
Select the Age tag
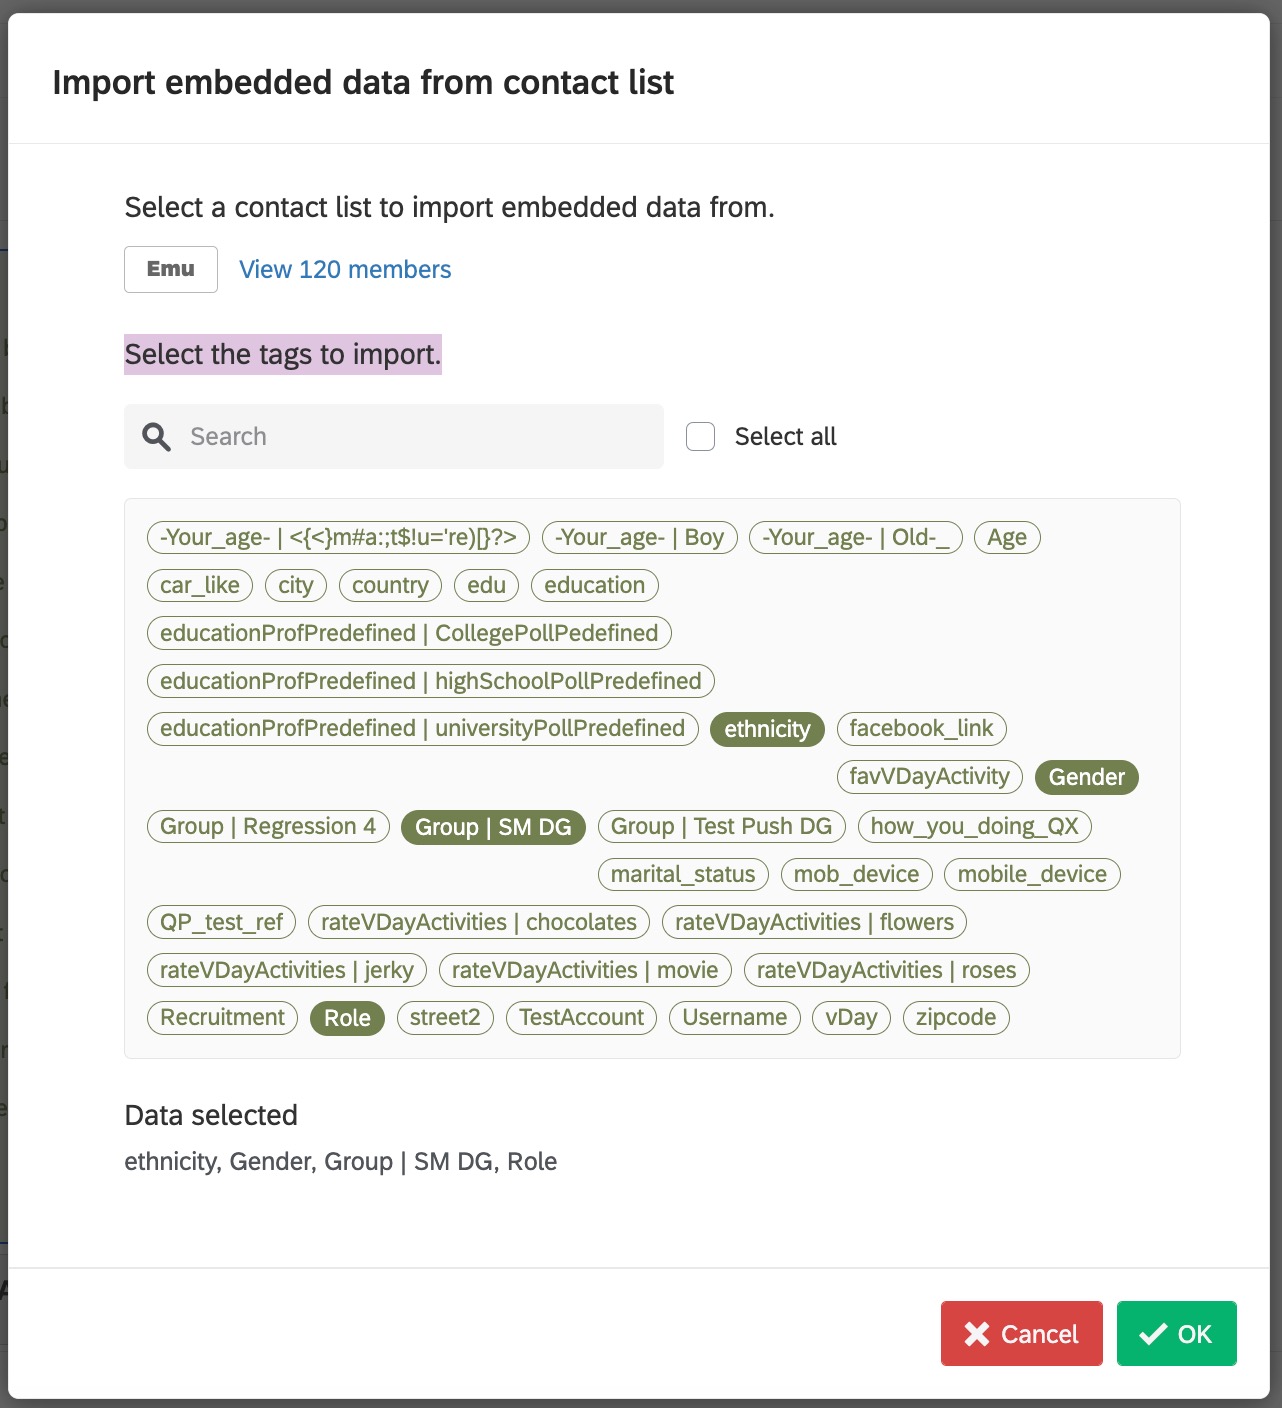point(1007,537)
